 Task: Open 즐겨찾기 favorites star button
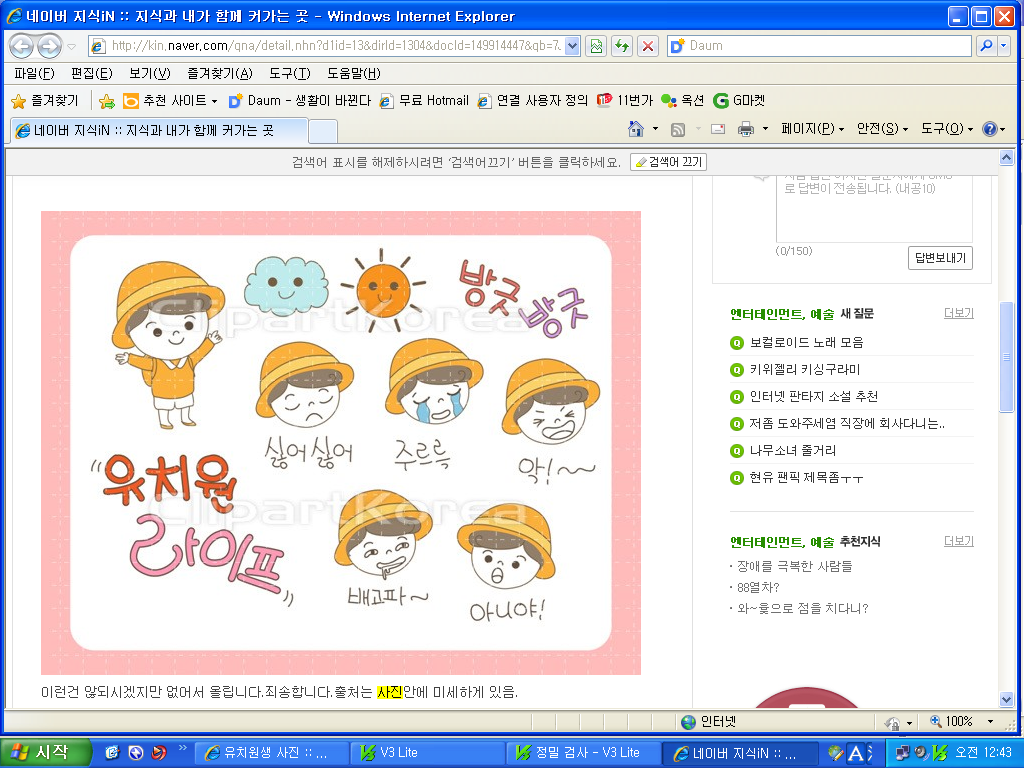[x=44, y=100]
